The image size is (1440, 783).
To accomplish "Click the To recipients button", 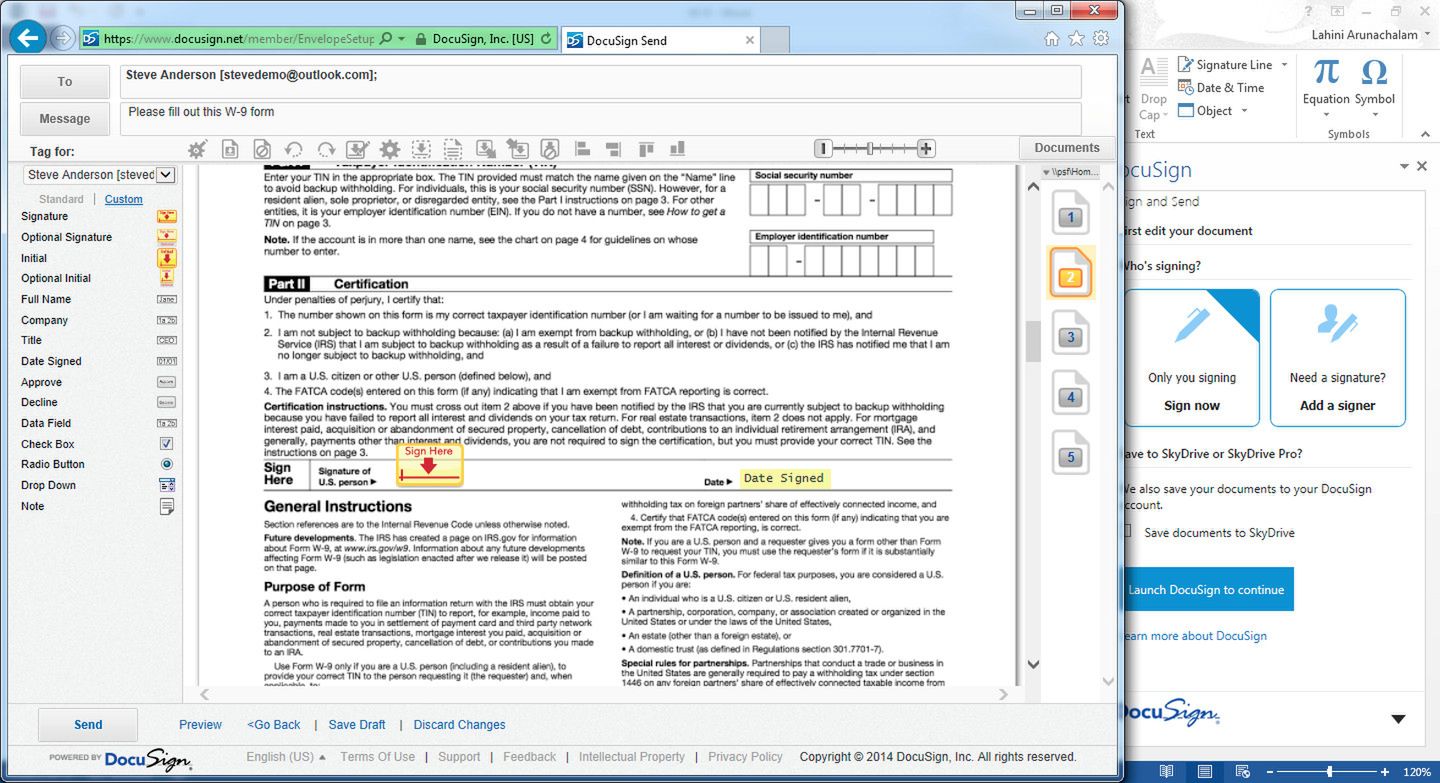I will point(65,82).
